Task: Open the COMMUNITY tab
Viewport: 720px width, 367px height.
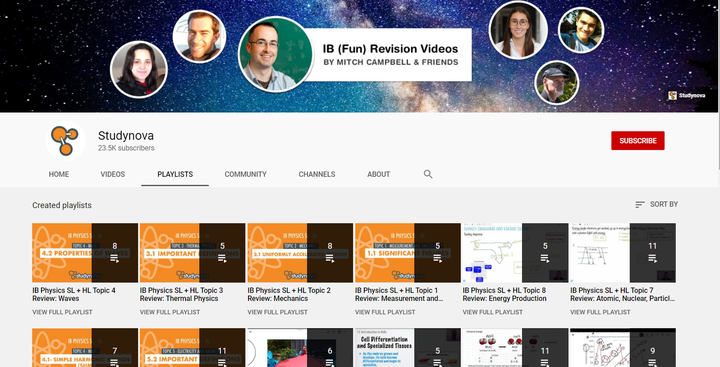Action: 246,174
